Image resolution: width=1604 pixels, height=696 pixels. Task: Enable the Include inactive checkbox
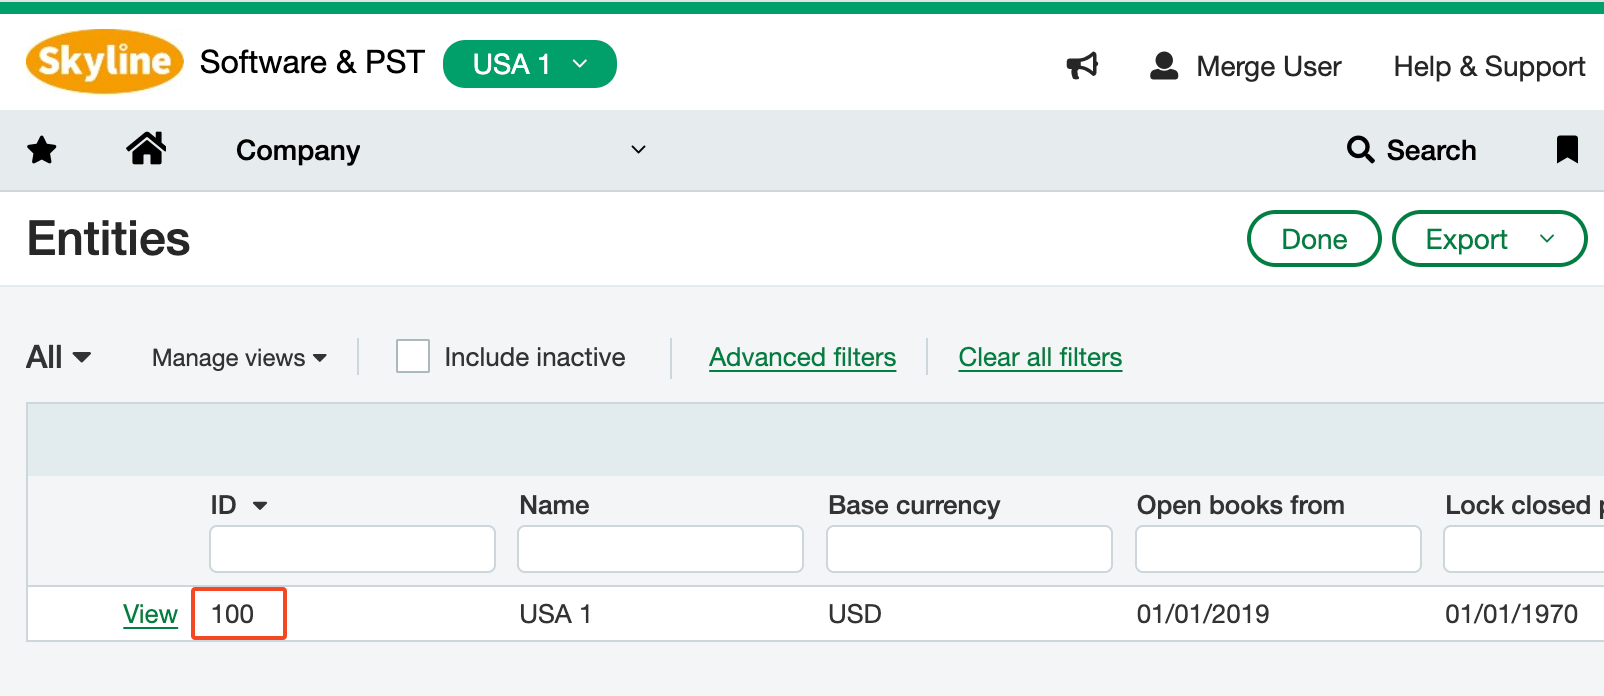point(413,357)
